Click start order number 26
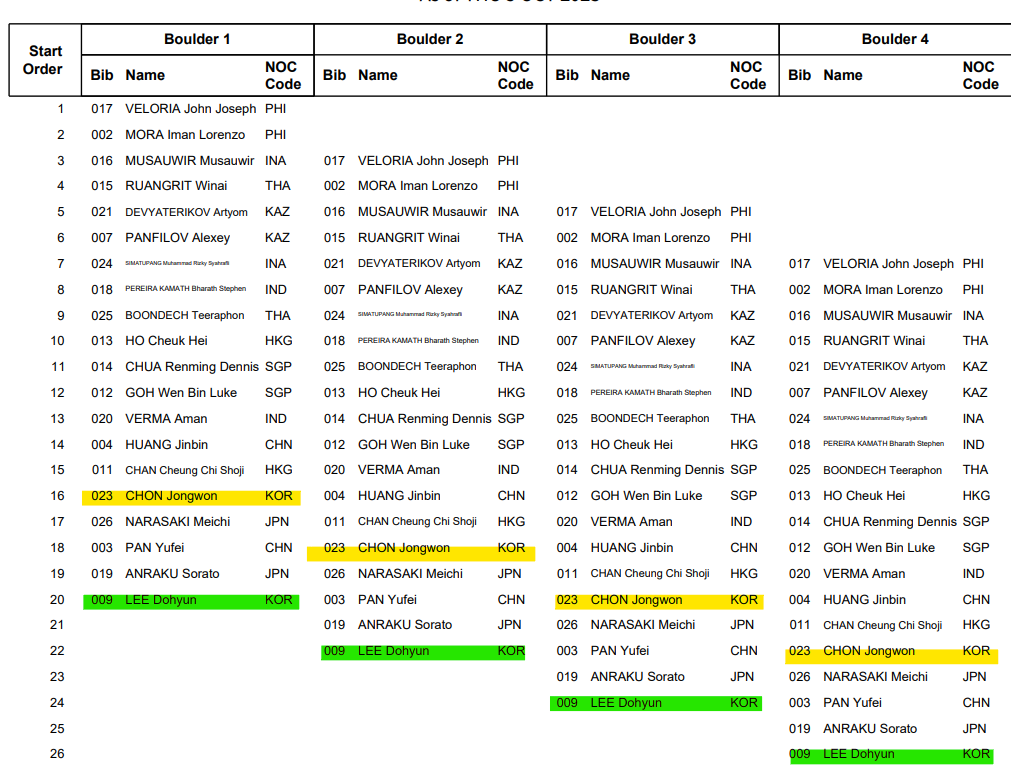The width and height of the screenshot is (1011, 767). pyautogui.click(x=57, y=753)
